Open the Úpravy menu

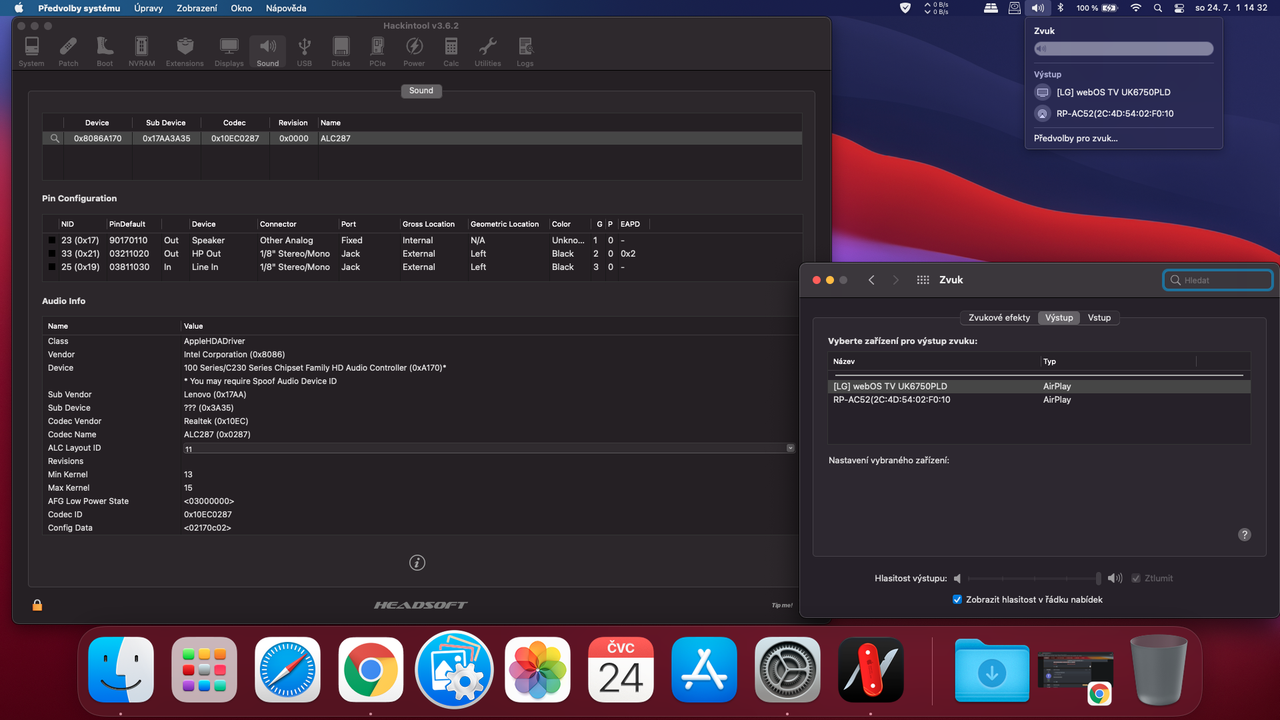(149, 8)
